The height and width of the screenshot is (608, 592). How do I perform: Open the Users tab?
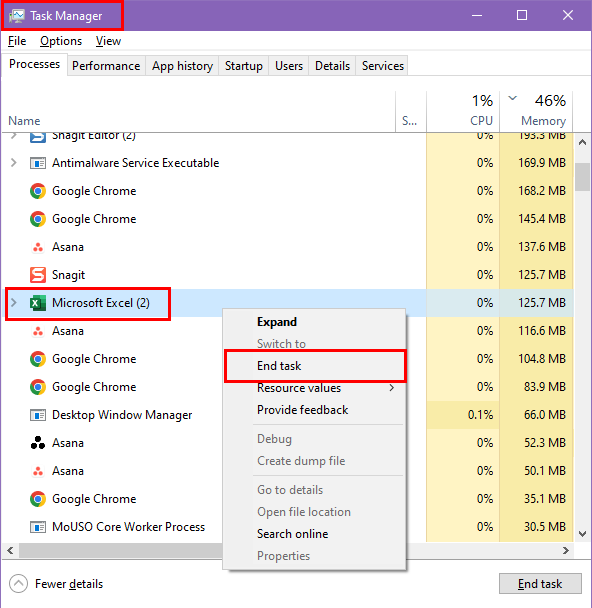tap(289, 66)
